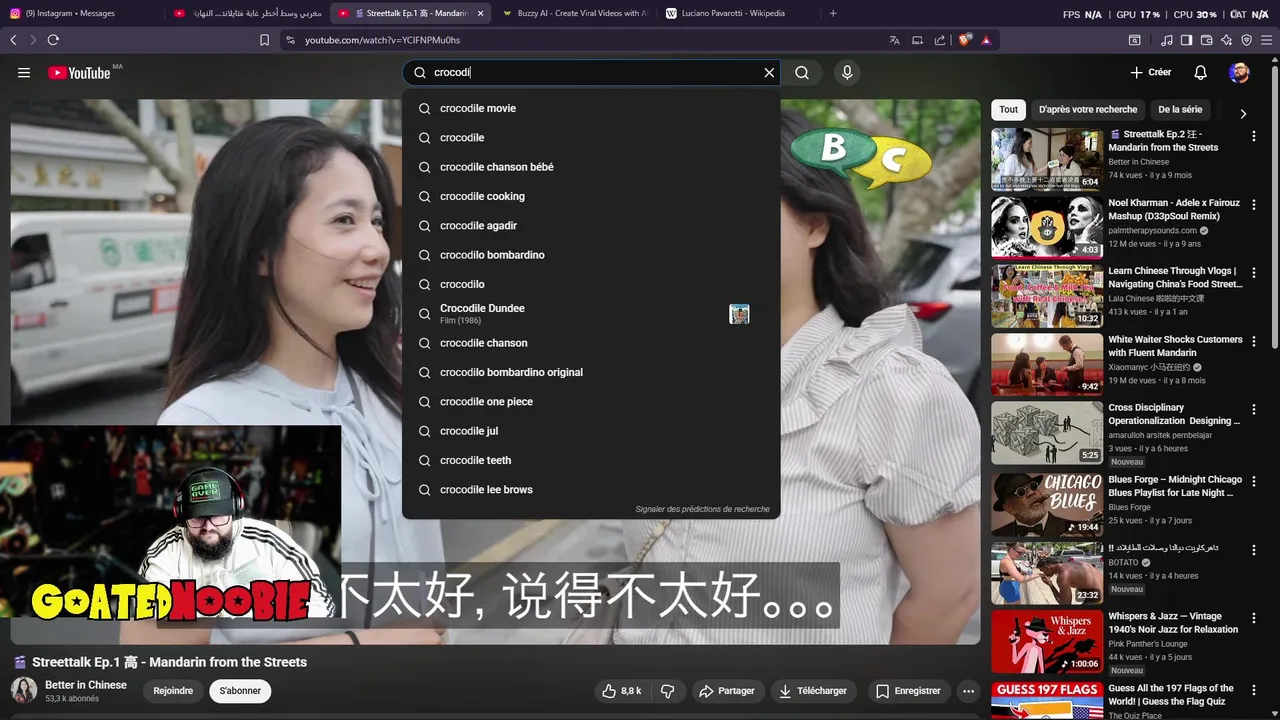Open Better in Chinese channel avatar
The image size is (1280, 720).
(x=24, y=690)
